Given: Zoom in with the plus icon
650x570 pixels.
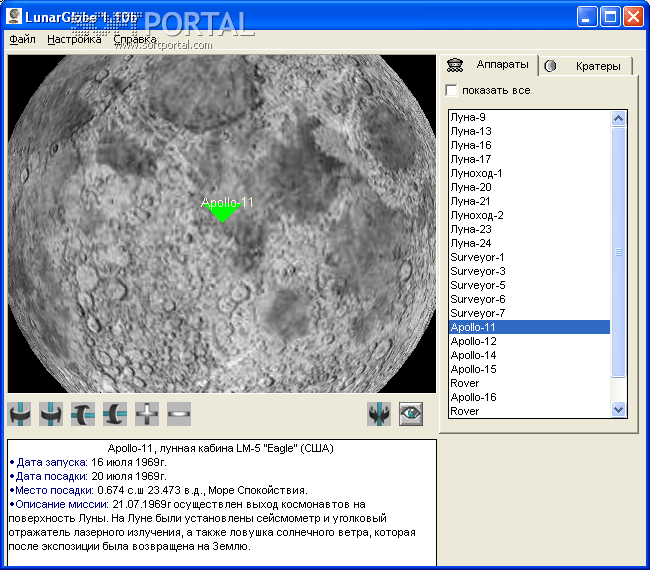Looking at the screenshot, I should tap(148, 413).
